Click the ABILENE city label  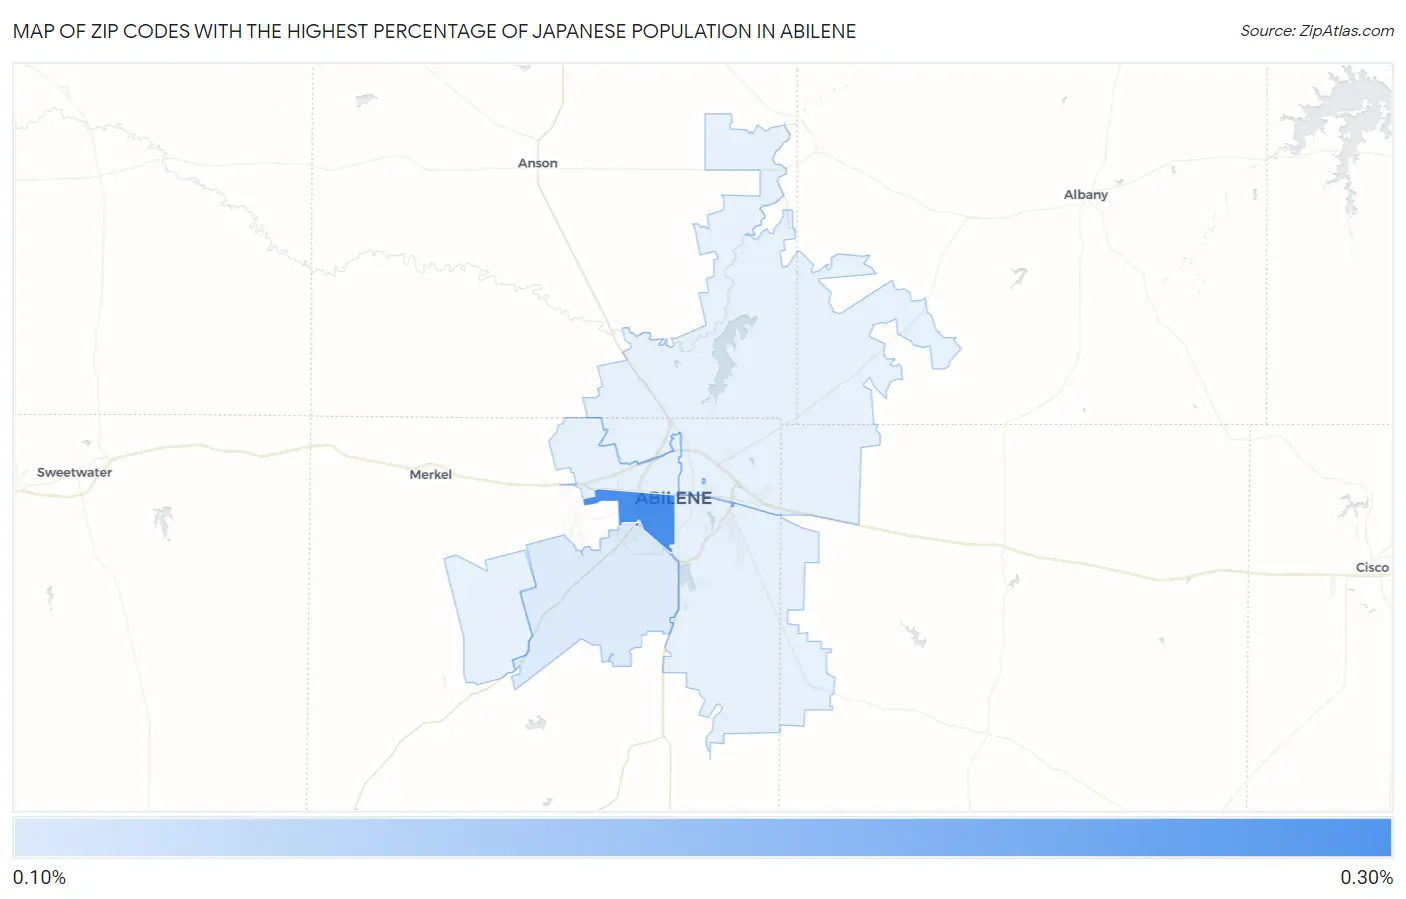click(x=673, y=497)
